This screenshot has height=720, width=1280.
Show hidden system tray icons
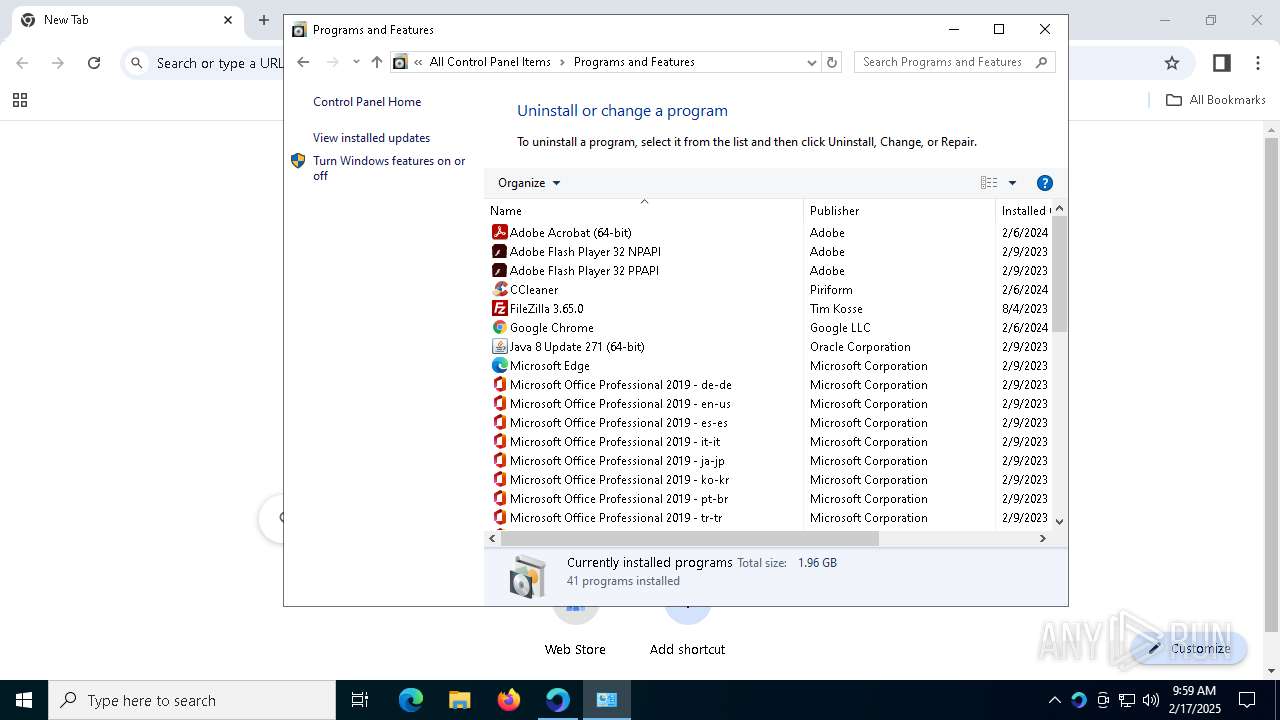(x=1054, y=700)
